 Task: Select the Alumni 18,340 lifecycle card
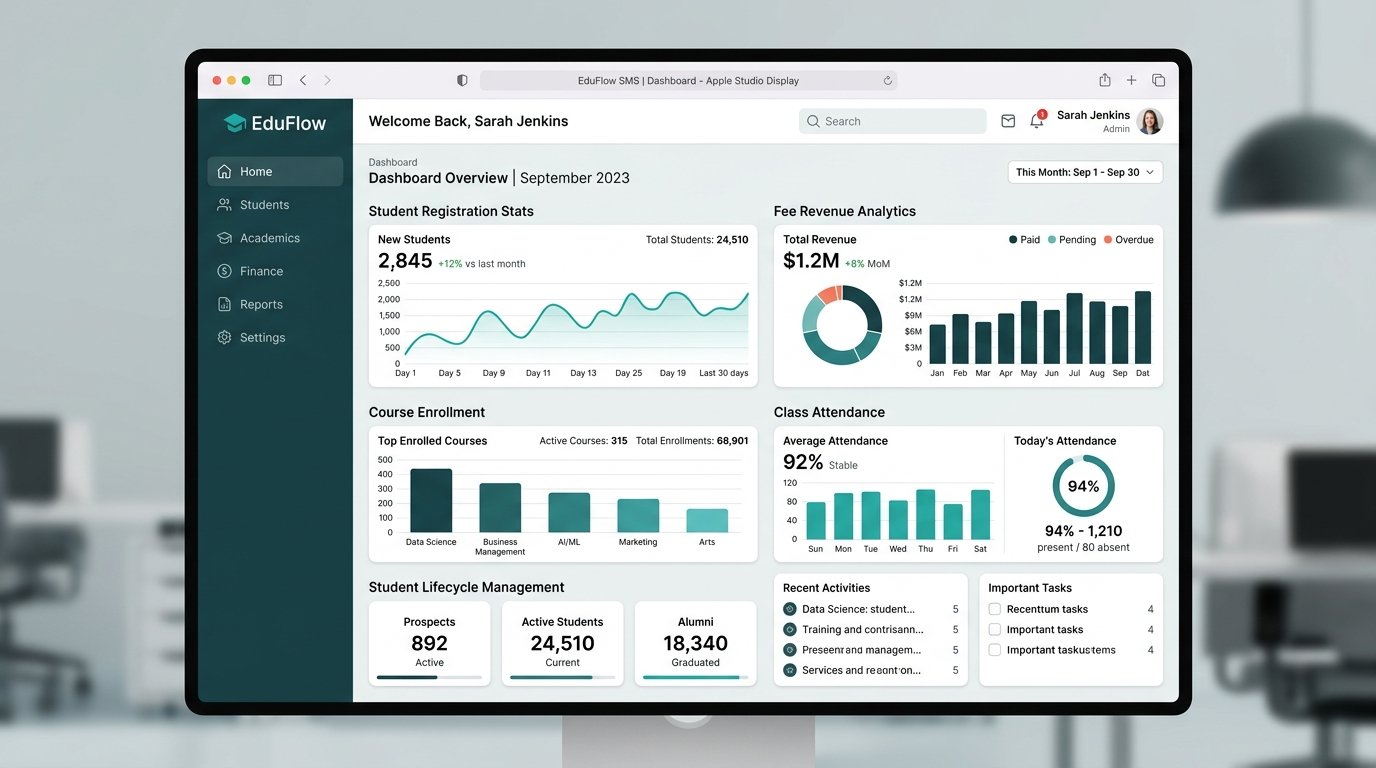coord(695,643)
